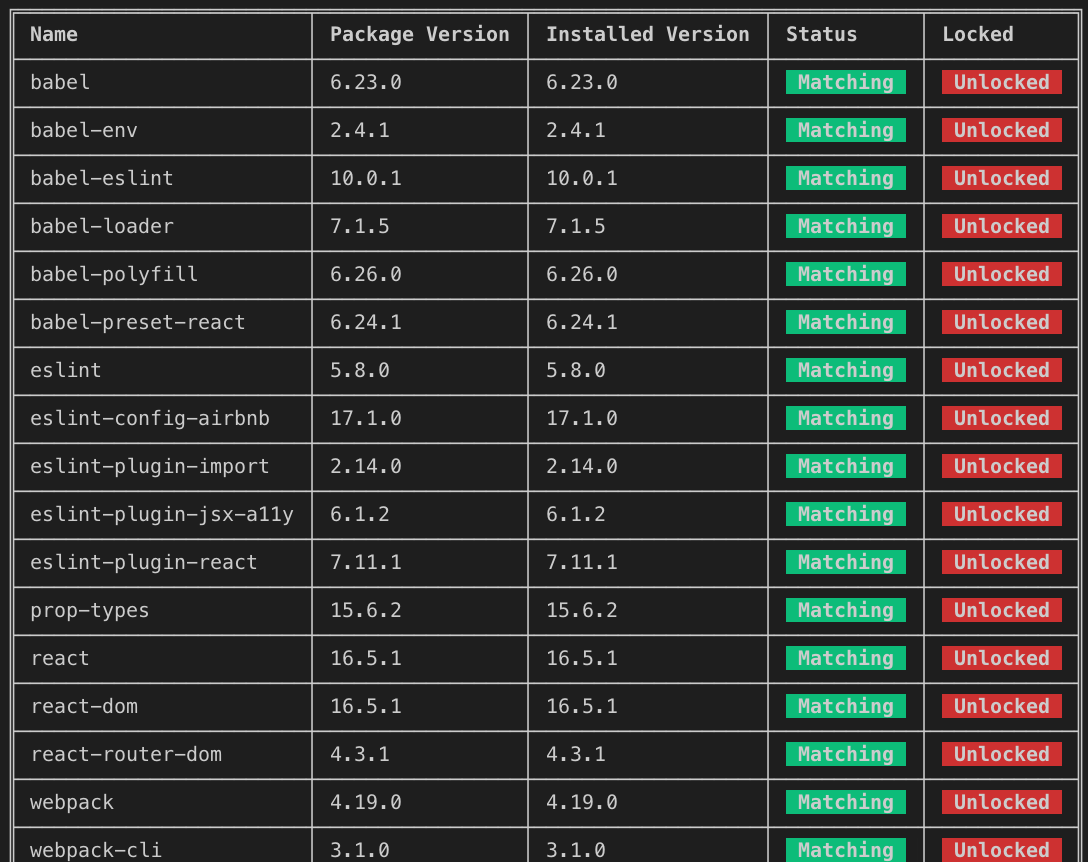This screenshot has width=1088, height=862.
Task: Click babel-preset-react's installed version 6.24.1
Action: coord(581,322)
